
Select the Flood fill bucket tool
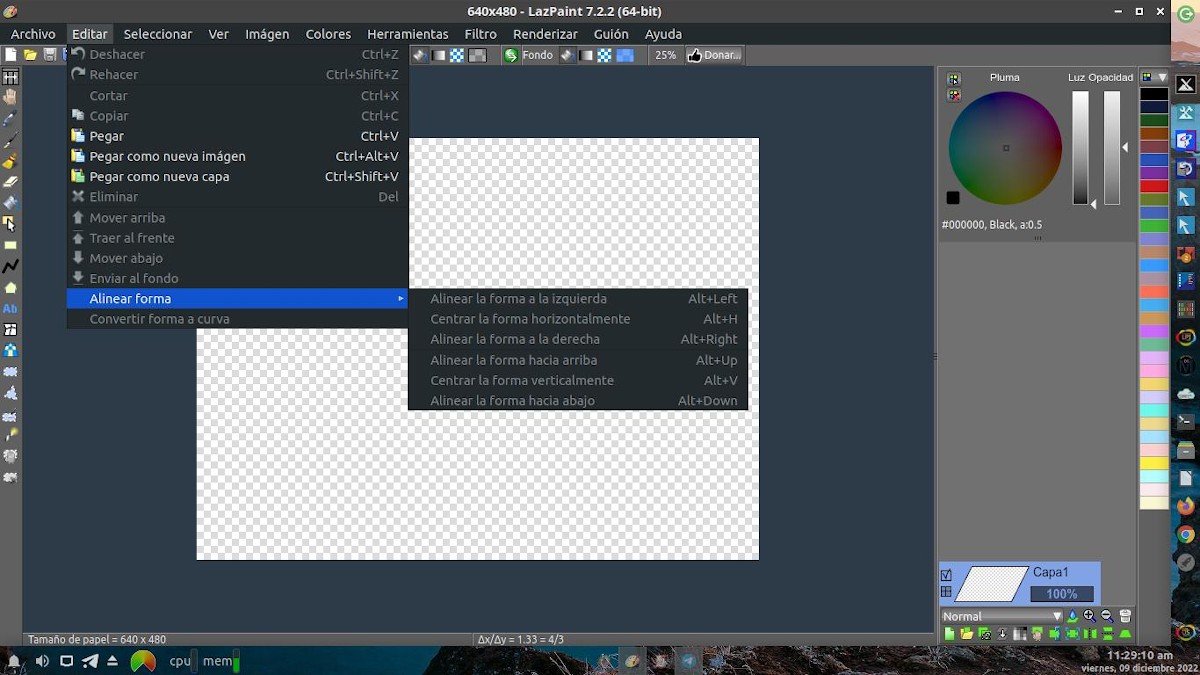(x=10, y=202)
